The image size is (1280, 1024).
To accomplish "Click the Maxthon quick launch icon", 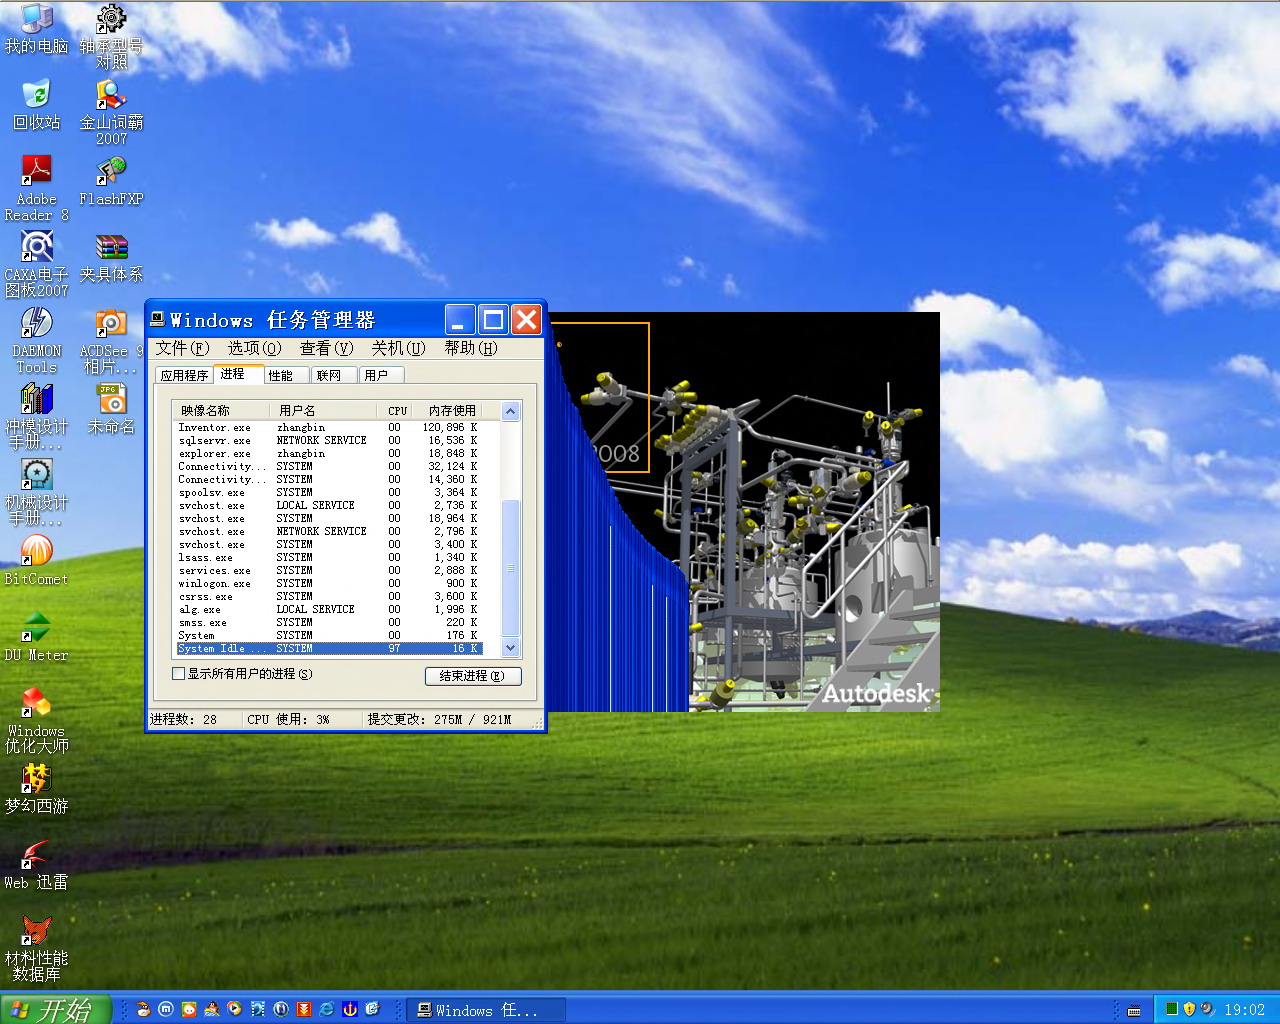I will (x=166, y=1009).
